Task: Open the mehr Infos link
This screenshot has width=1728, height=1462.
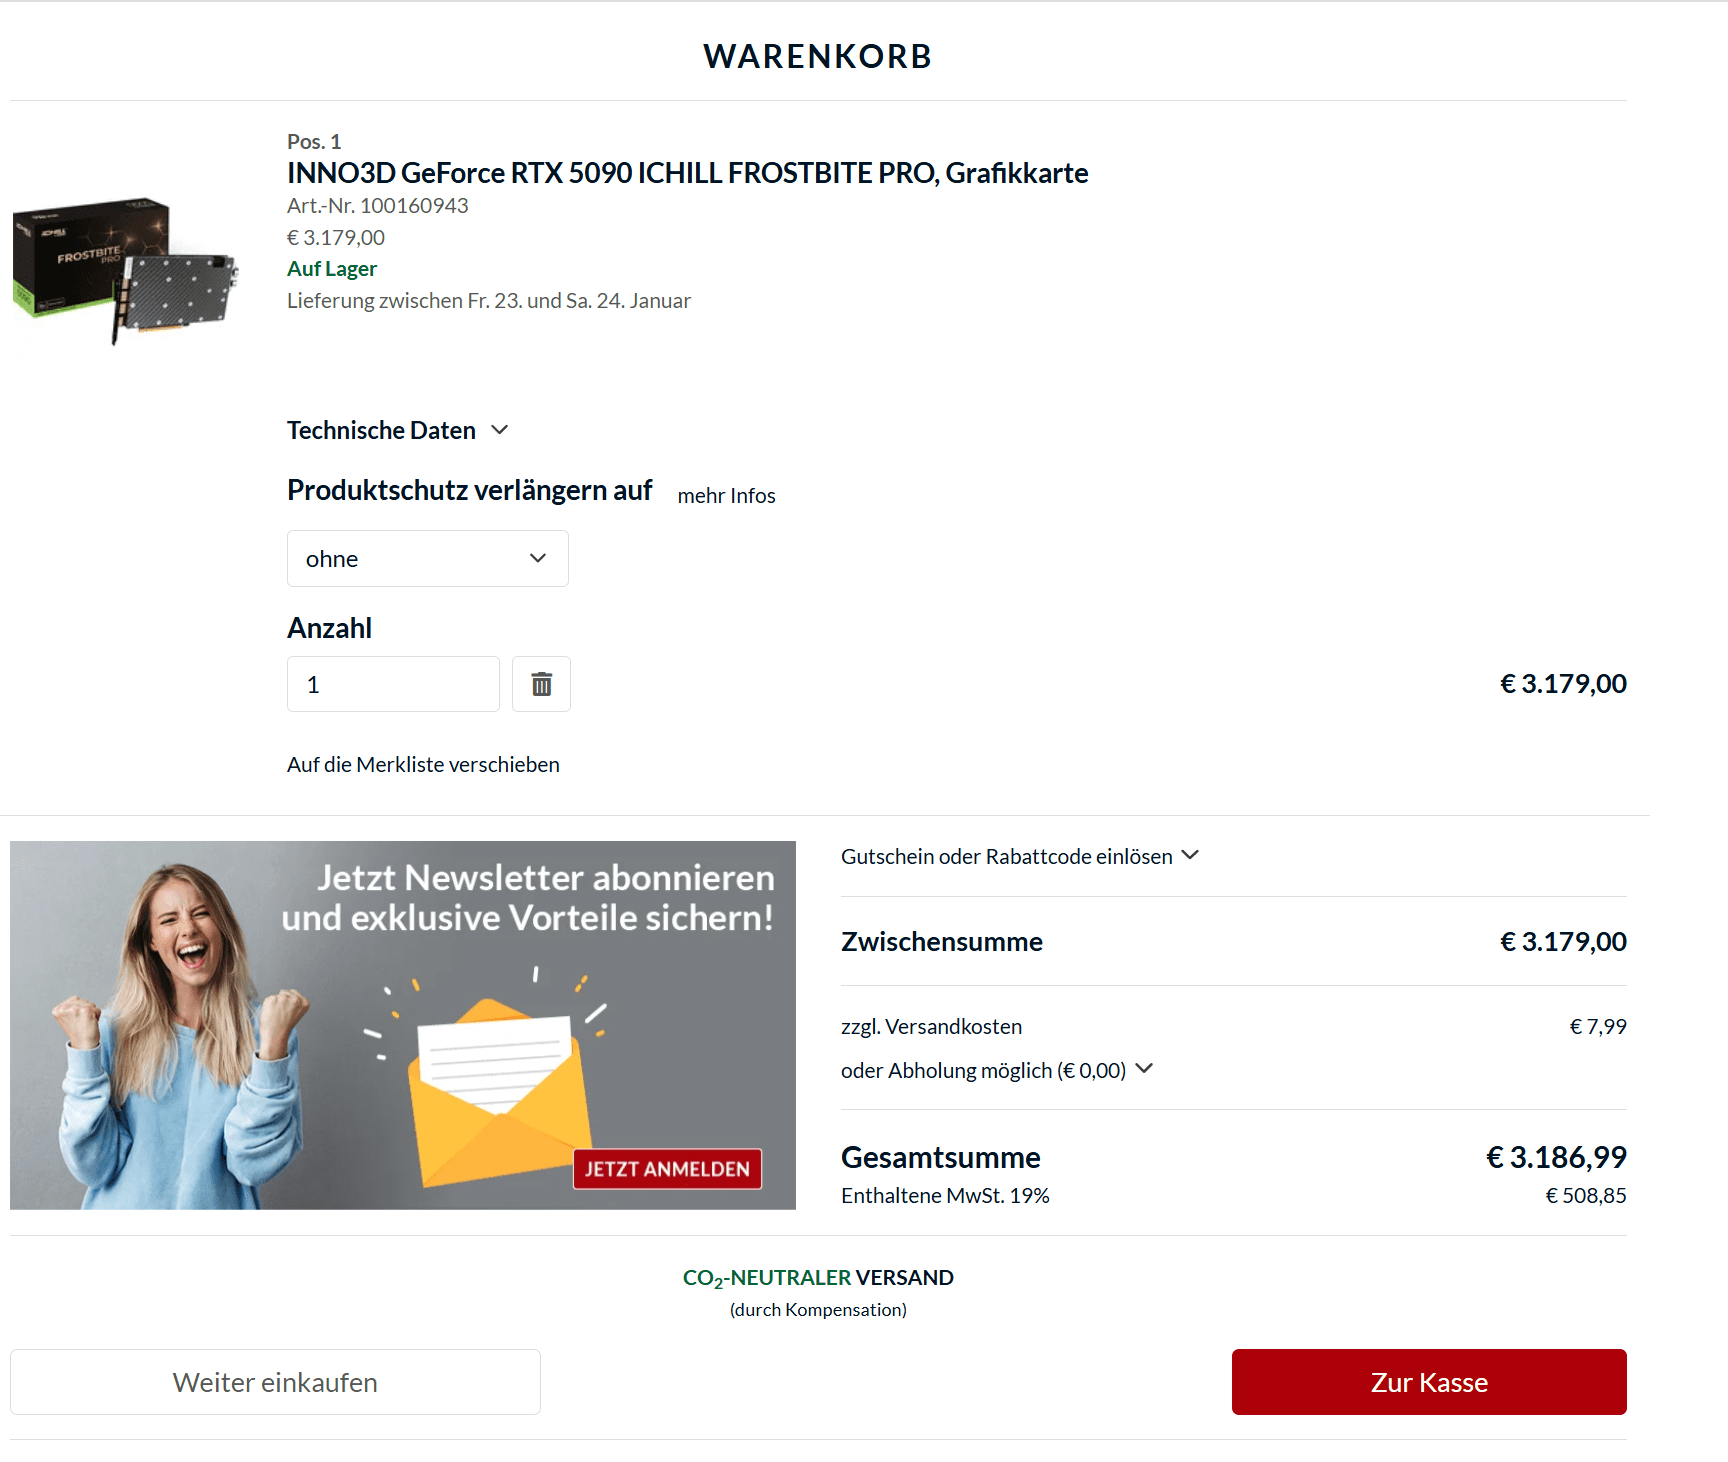Action: pos(726,496)
